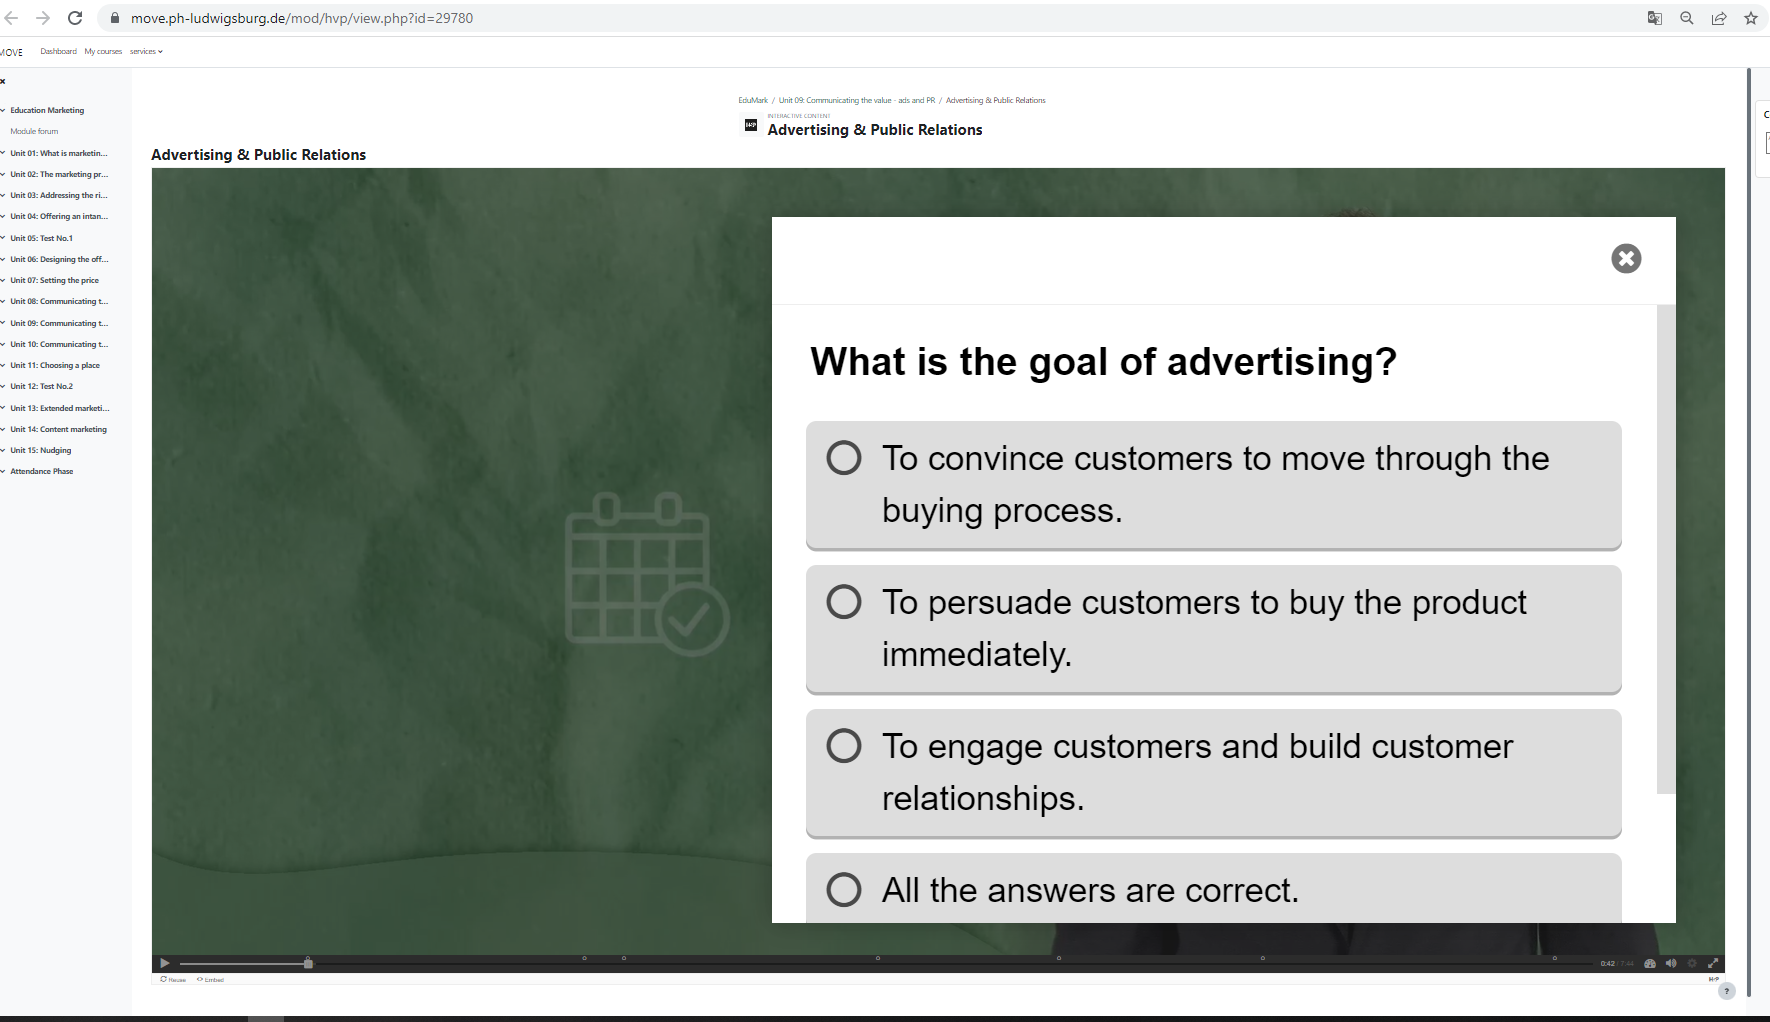The width and height of the screenshot is (1770, 1022).
Task: Open playback speed settings gauge icon
Action: pyautogui.click(x=1650, y=964)
